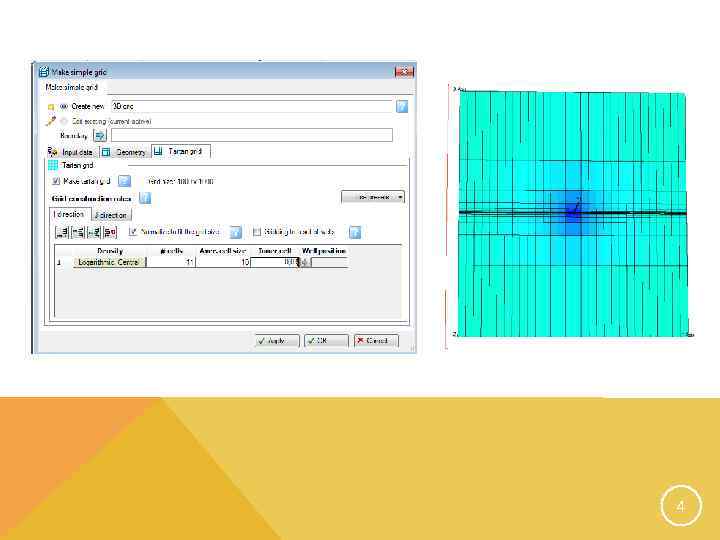
Task: Open the dropdown right of Grid construction rules
Action: [x=373, y=197]
